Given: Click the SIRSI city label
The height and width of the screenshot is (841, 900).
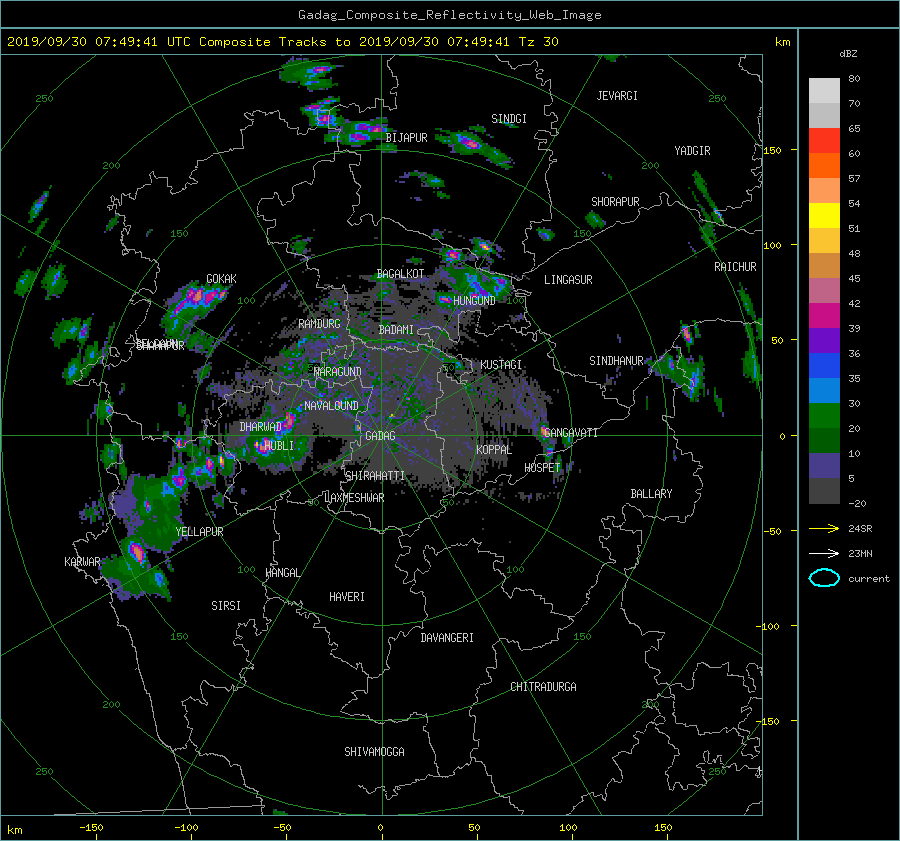Looking at the screenshot, I should click(226, 606).
